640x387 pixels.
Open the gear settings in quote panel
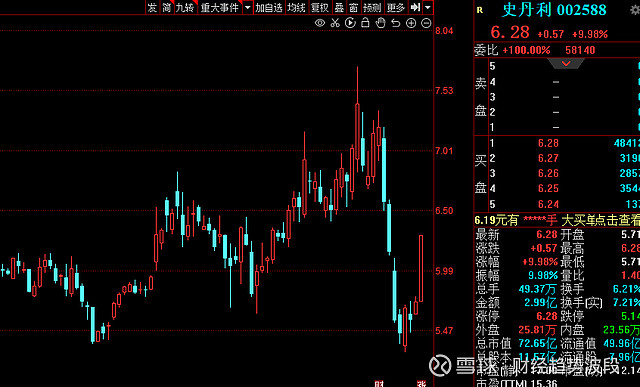(636, 9)
